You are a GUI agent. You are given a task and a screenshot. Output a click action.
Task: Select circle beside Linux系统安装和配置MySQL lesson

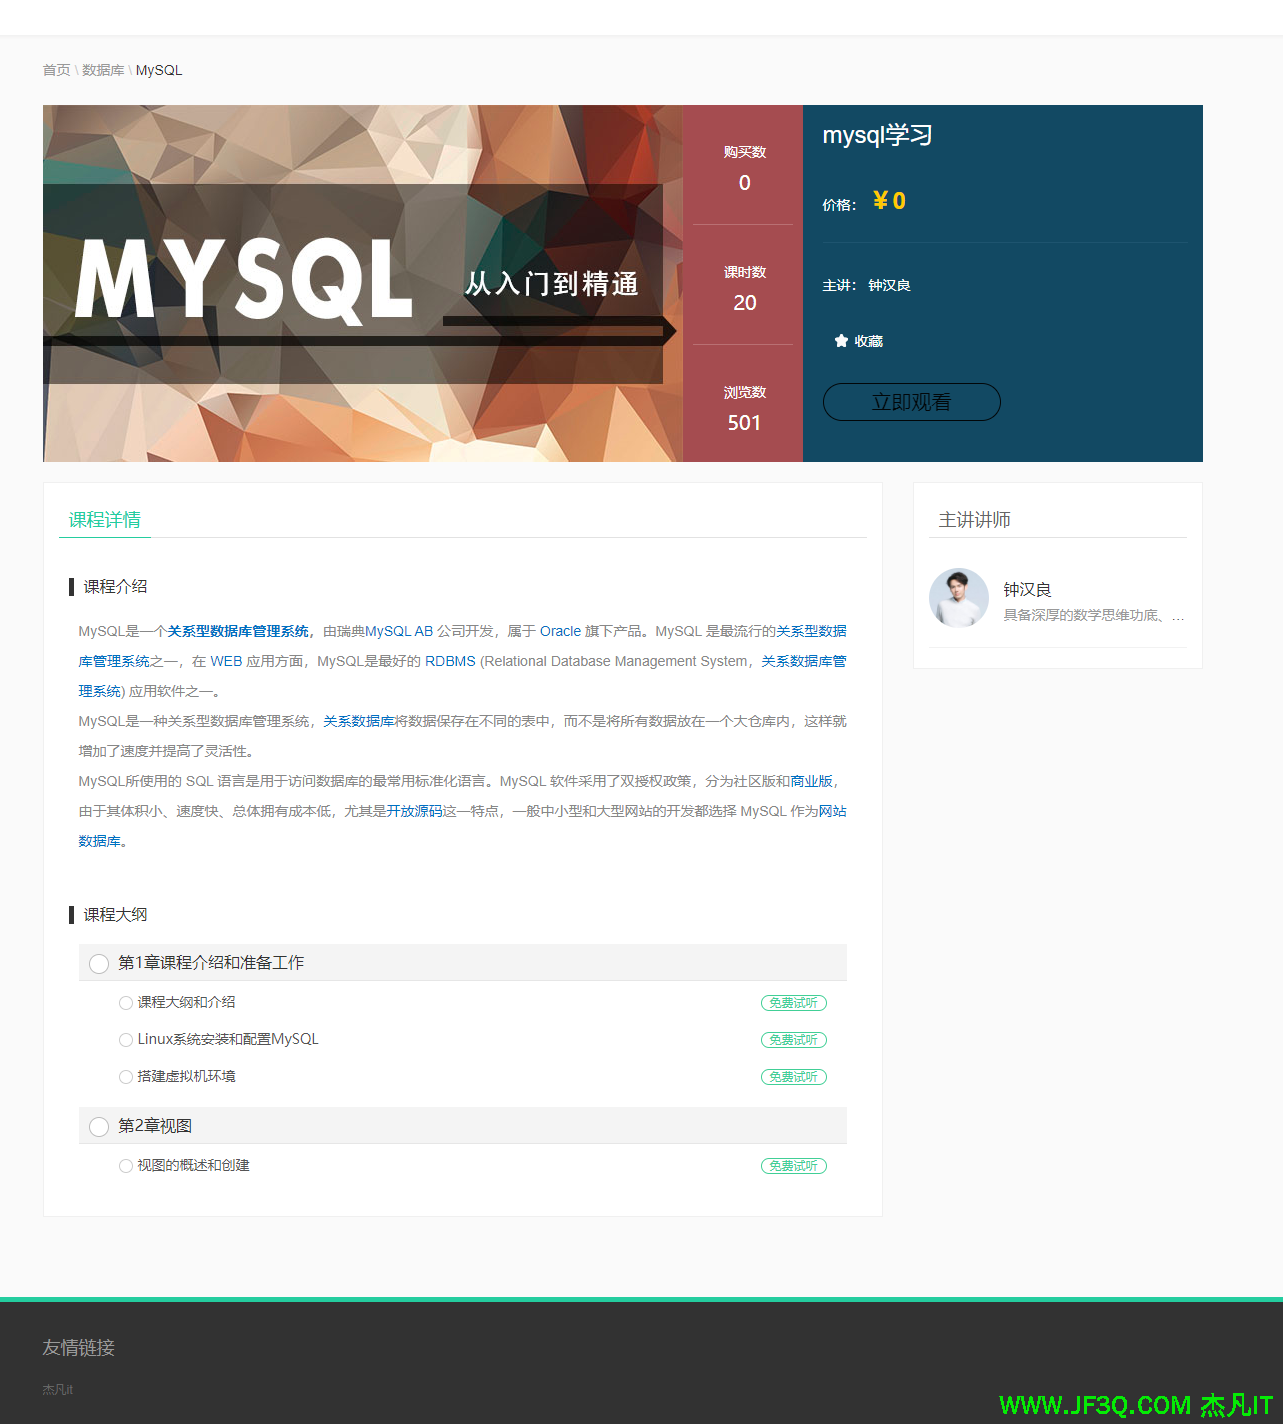coord(126,1040)
